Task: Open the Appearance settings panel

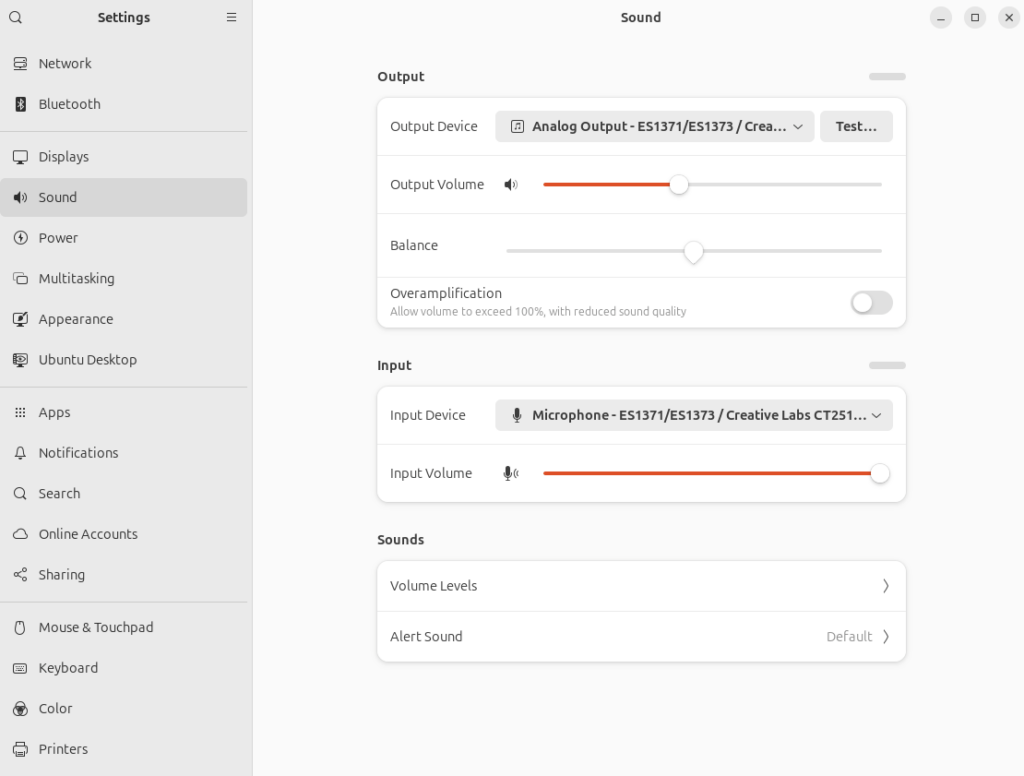Action: pyautogui.click(x=76, y=319)
